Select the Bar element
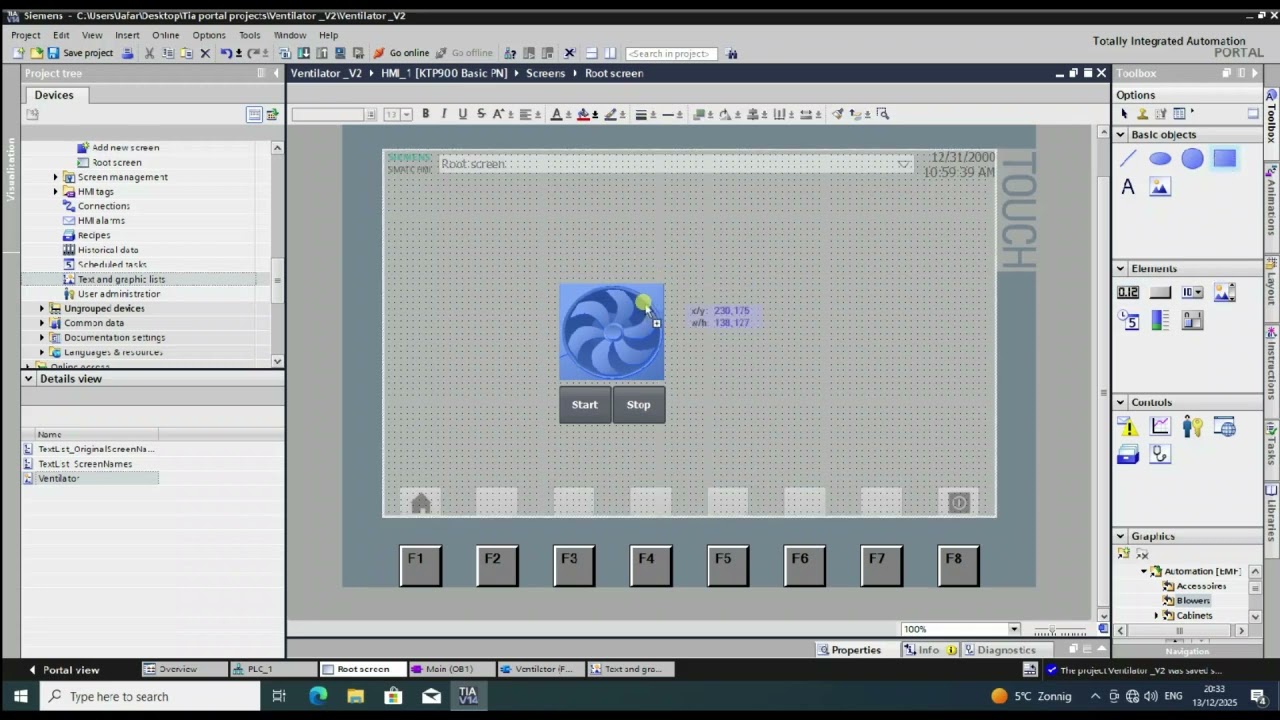Image resolution: width=1280 pixels, height=720 pixels. click(x=1160, y=321)
